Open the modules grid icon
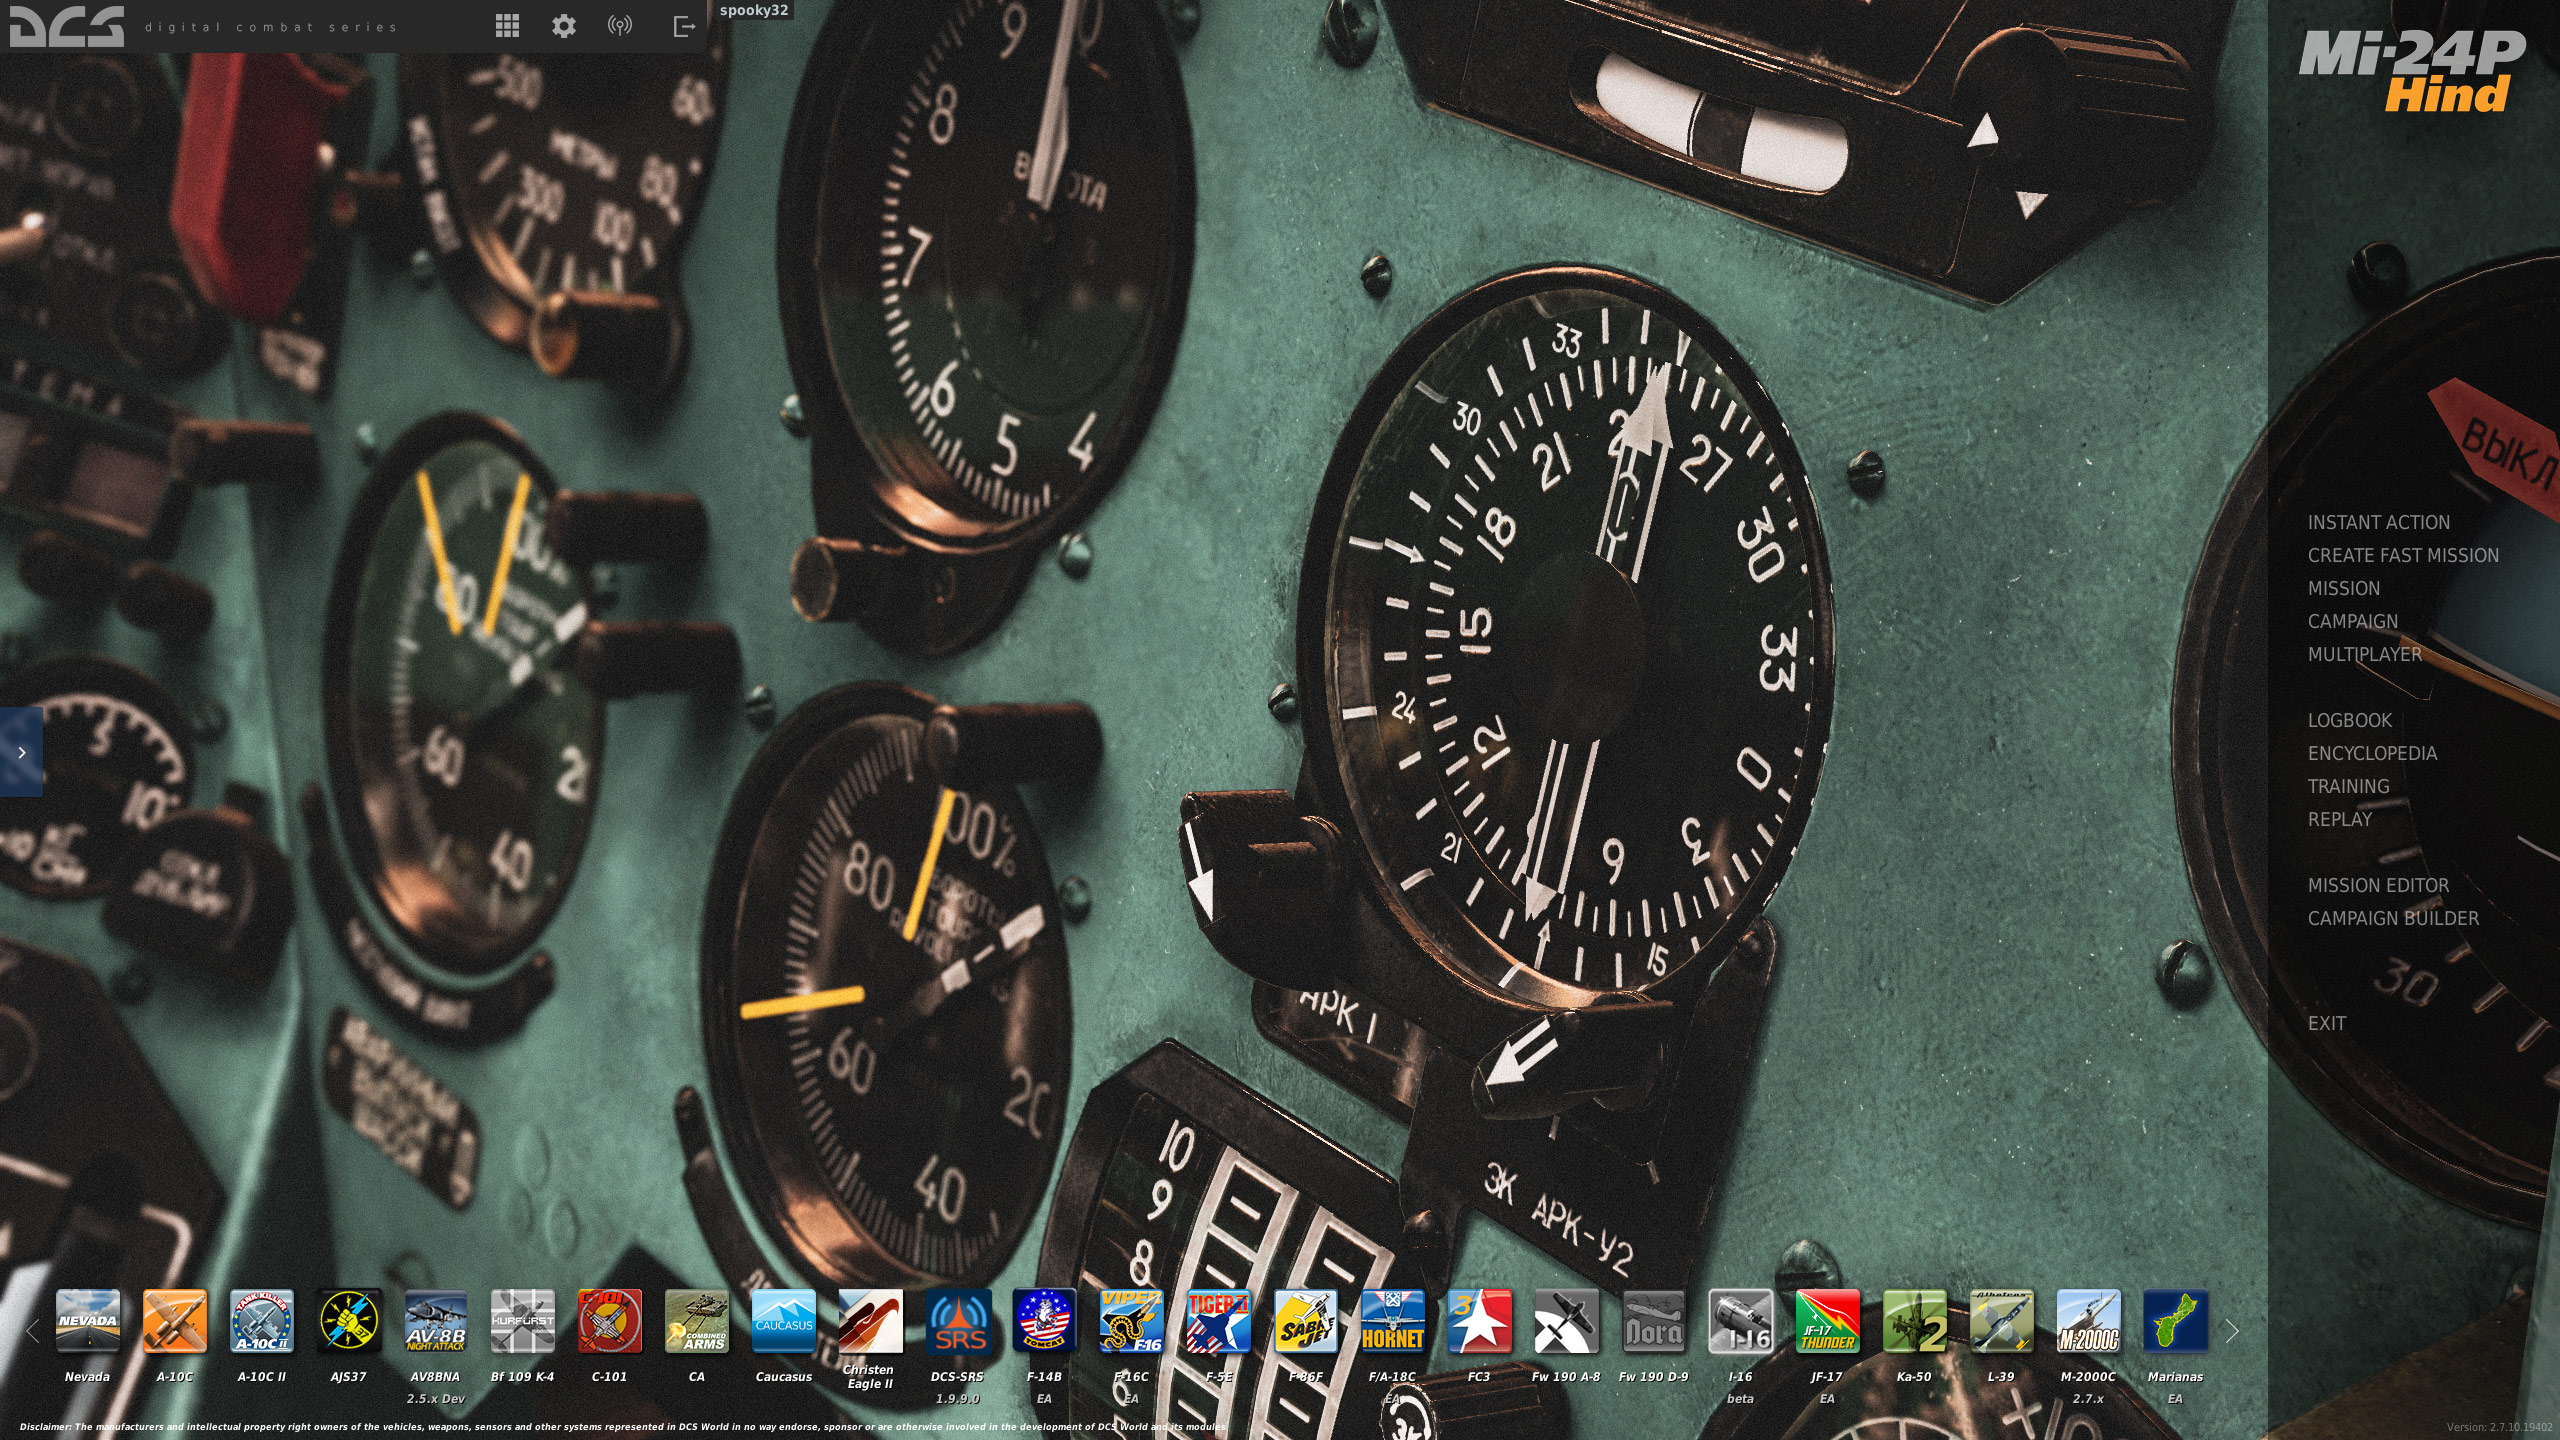The width and height of the screenshot is (2560, 1440). pos(507,26)
